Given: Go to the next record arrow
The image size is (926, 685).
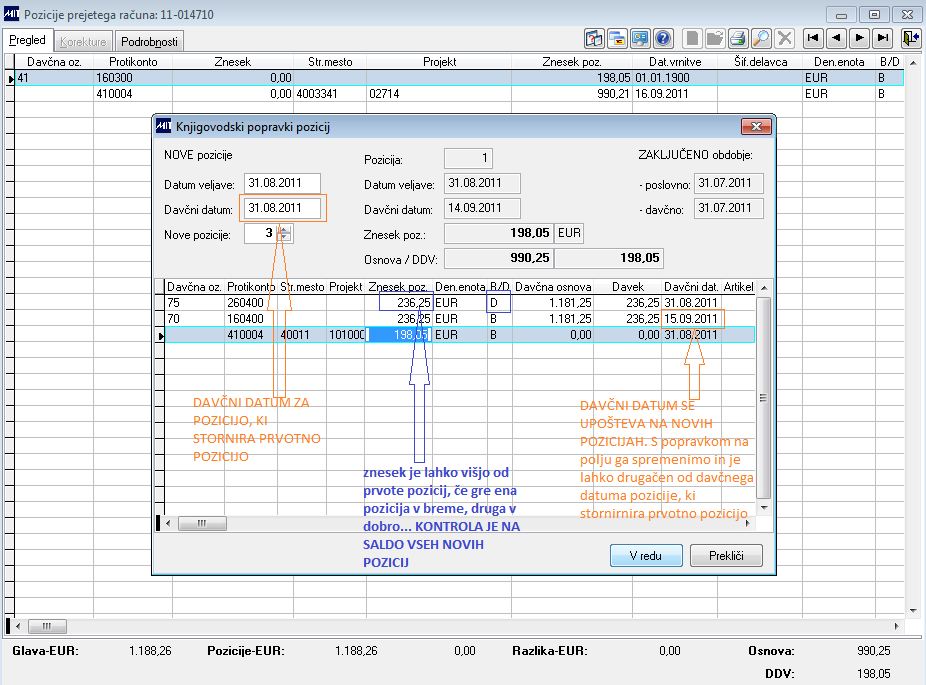Looking at the screenshot, I should (x=860, y=39).
